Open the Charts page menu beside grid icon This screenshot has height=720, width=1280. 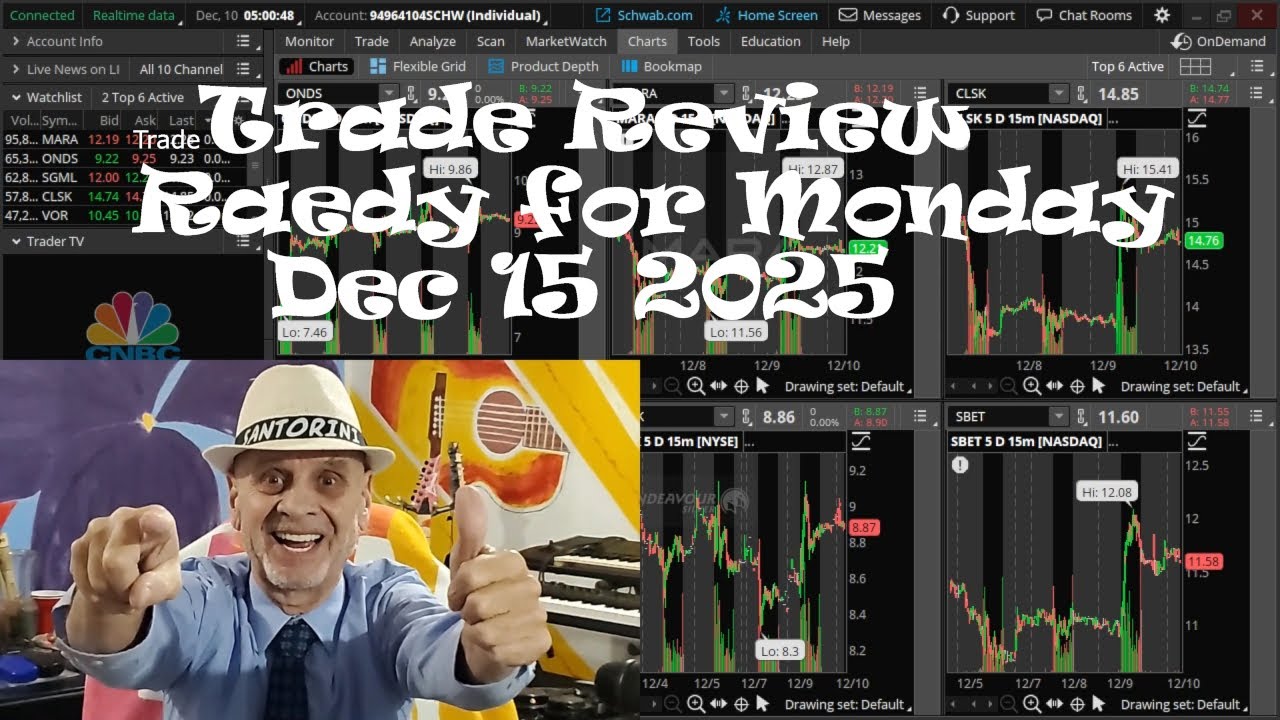pos(1257,66)
